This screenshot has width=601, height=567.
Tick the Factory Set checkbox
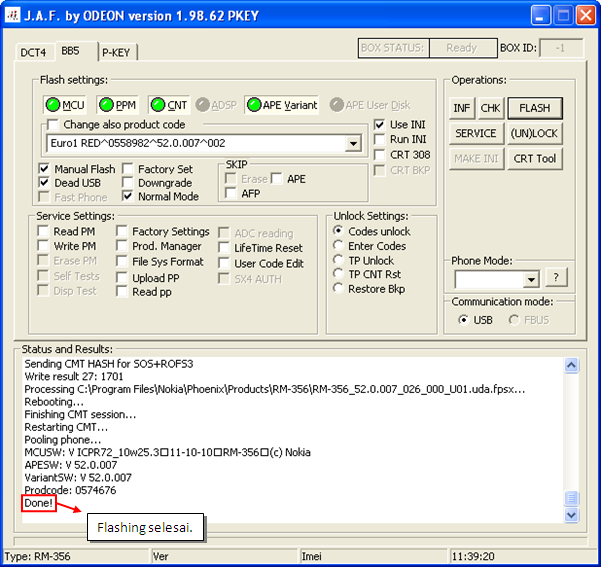128,169
